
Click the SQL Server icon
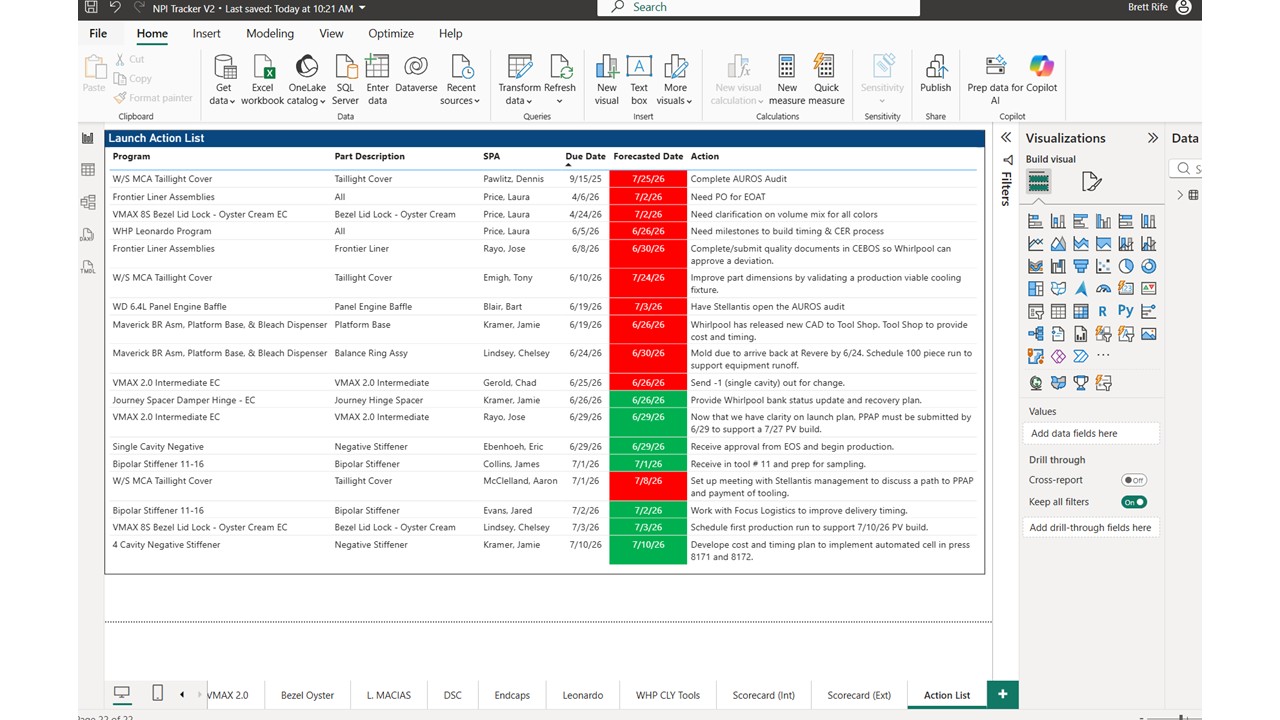[345, 80]
